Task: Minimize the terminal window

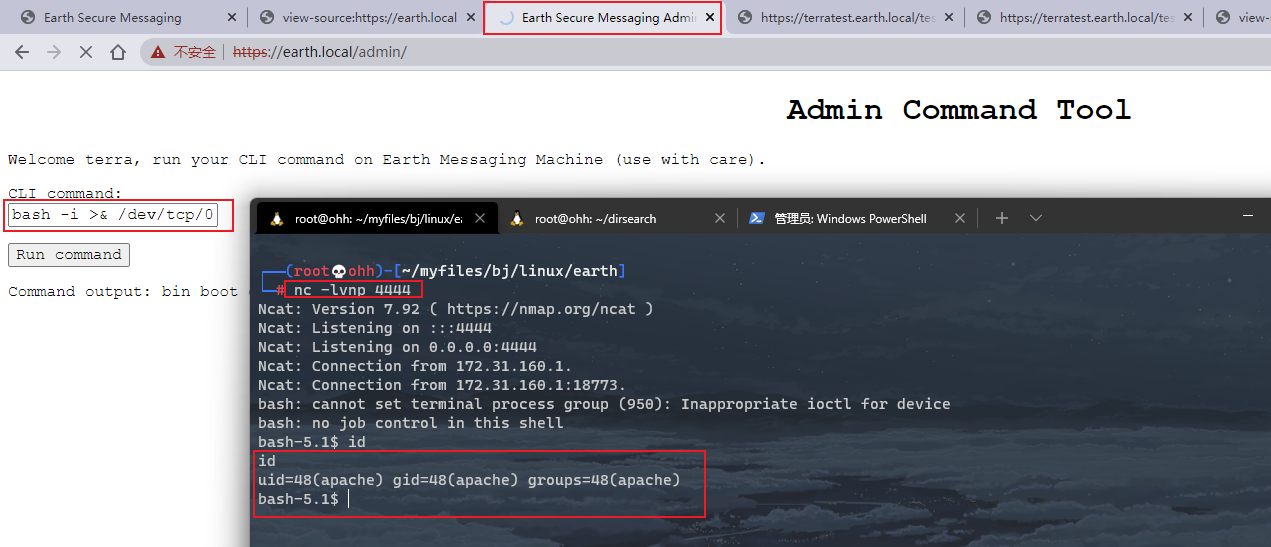Action: [x=1248, y=216]
